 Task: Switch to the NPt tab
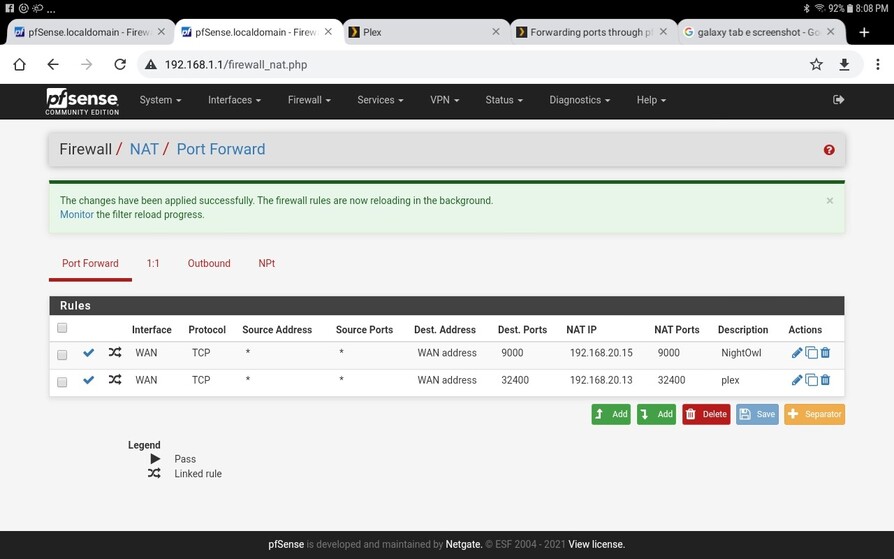(266, 264)
